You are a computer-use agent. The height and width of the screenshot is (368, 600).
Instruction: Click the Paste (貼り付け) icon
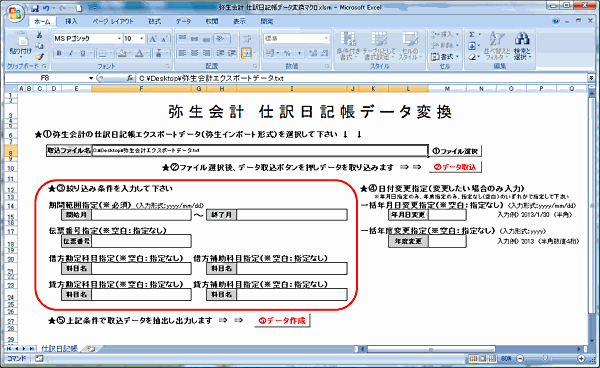coord(21,45)
